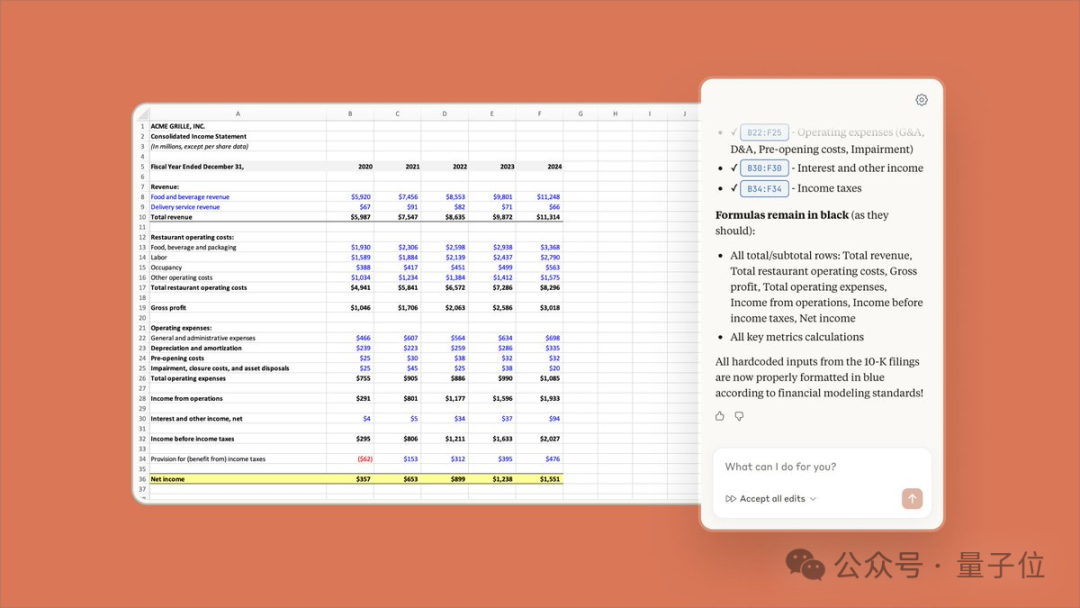Click the B22:F25 cell range chip
The image size is (1080, 608).
tap(764, 132)
